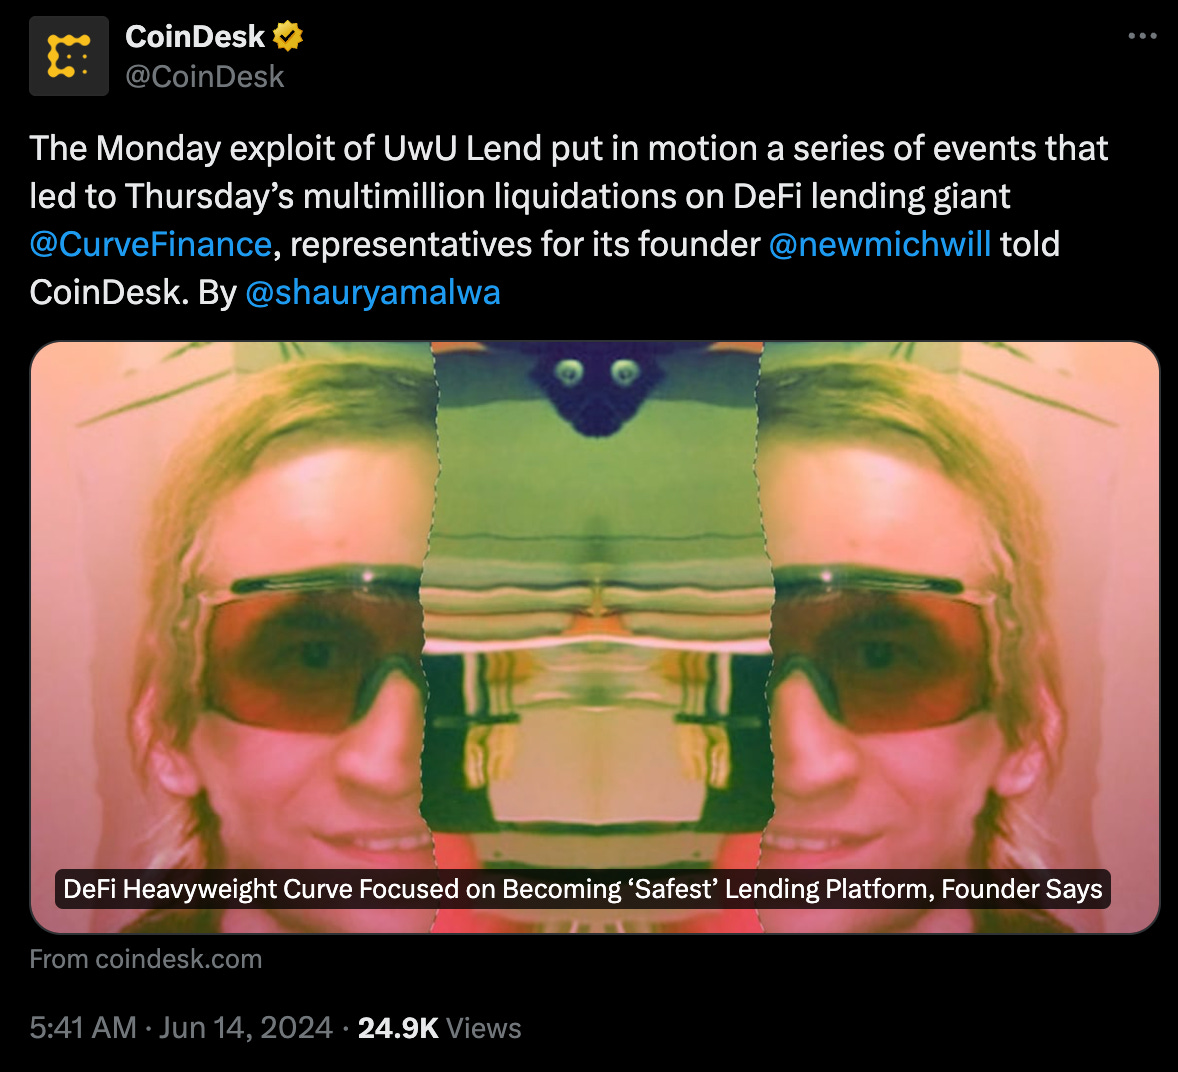Click the 'told CoinDesk. By' tweet text line

pos(133,292)
